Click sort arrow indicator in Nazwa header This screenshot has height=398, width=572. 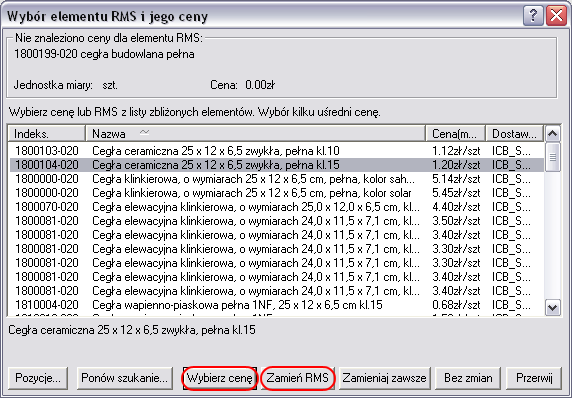click(144, 132)
